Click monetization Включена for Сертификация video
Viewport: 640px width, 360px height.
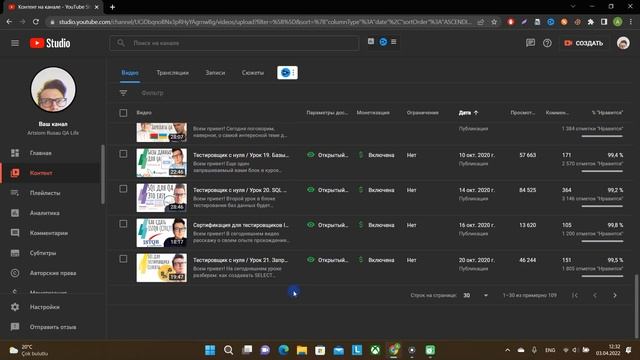pos(376,225)
